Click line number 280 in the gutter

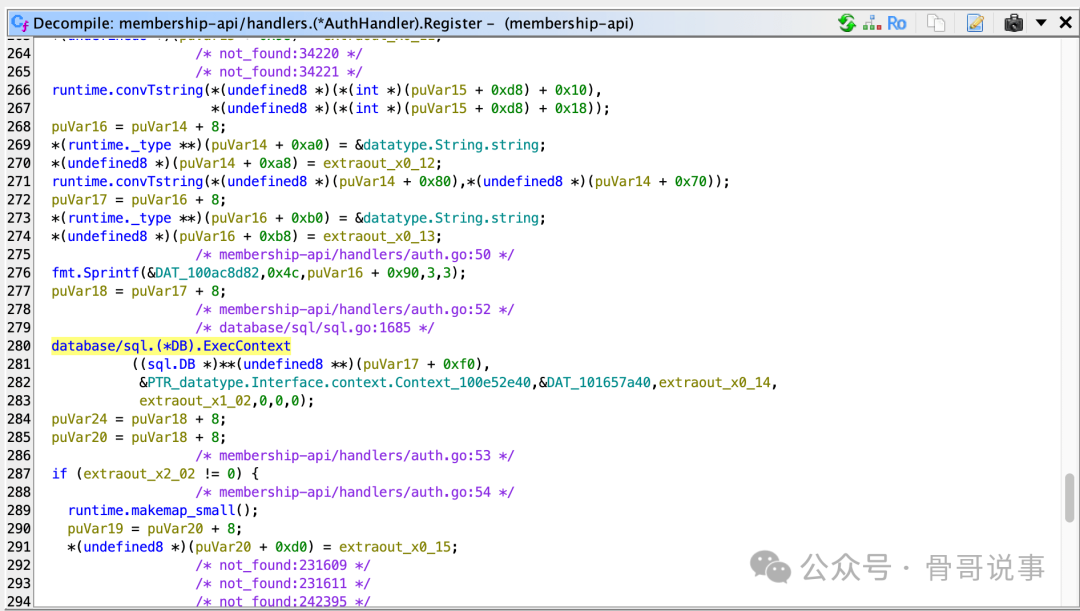(x=18, y=346)
